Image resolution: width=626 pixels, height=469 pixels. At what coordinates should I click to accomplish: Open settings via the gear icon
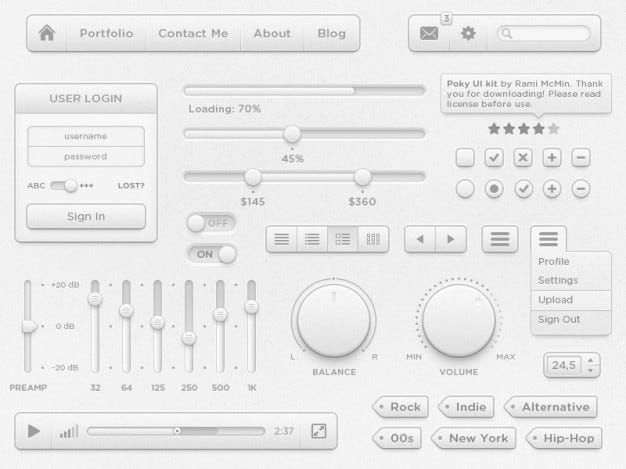[x=468, y=33]
